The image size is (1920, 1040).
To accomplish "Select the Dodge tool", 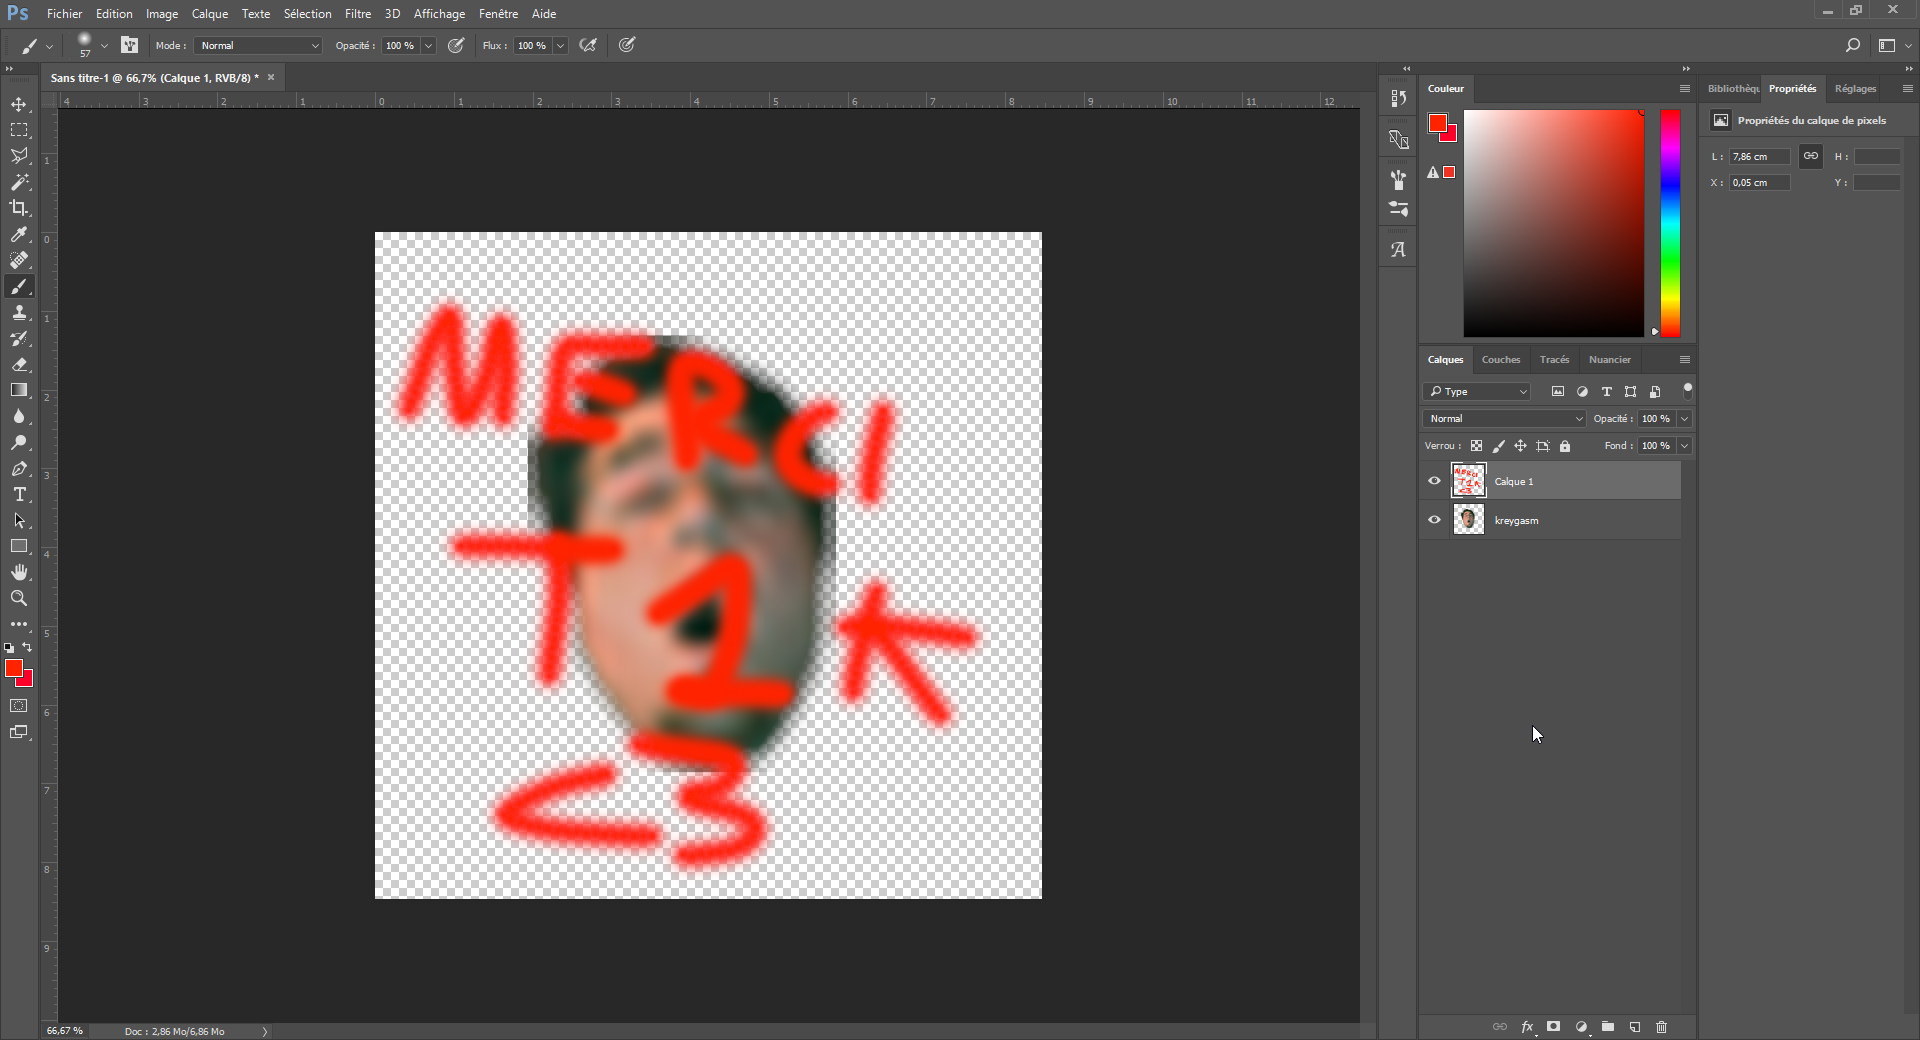I will (19, 443).
